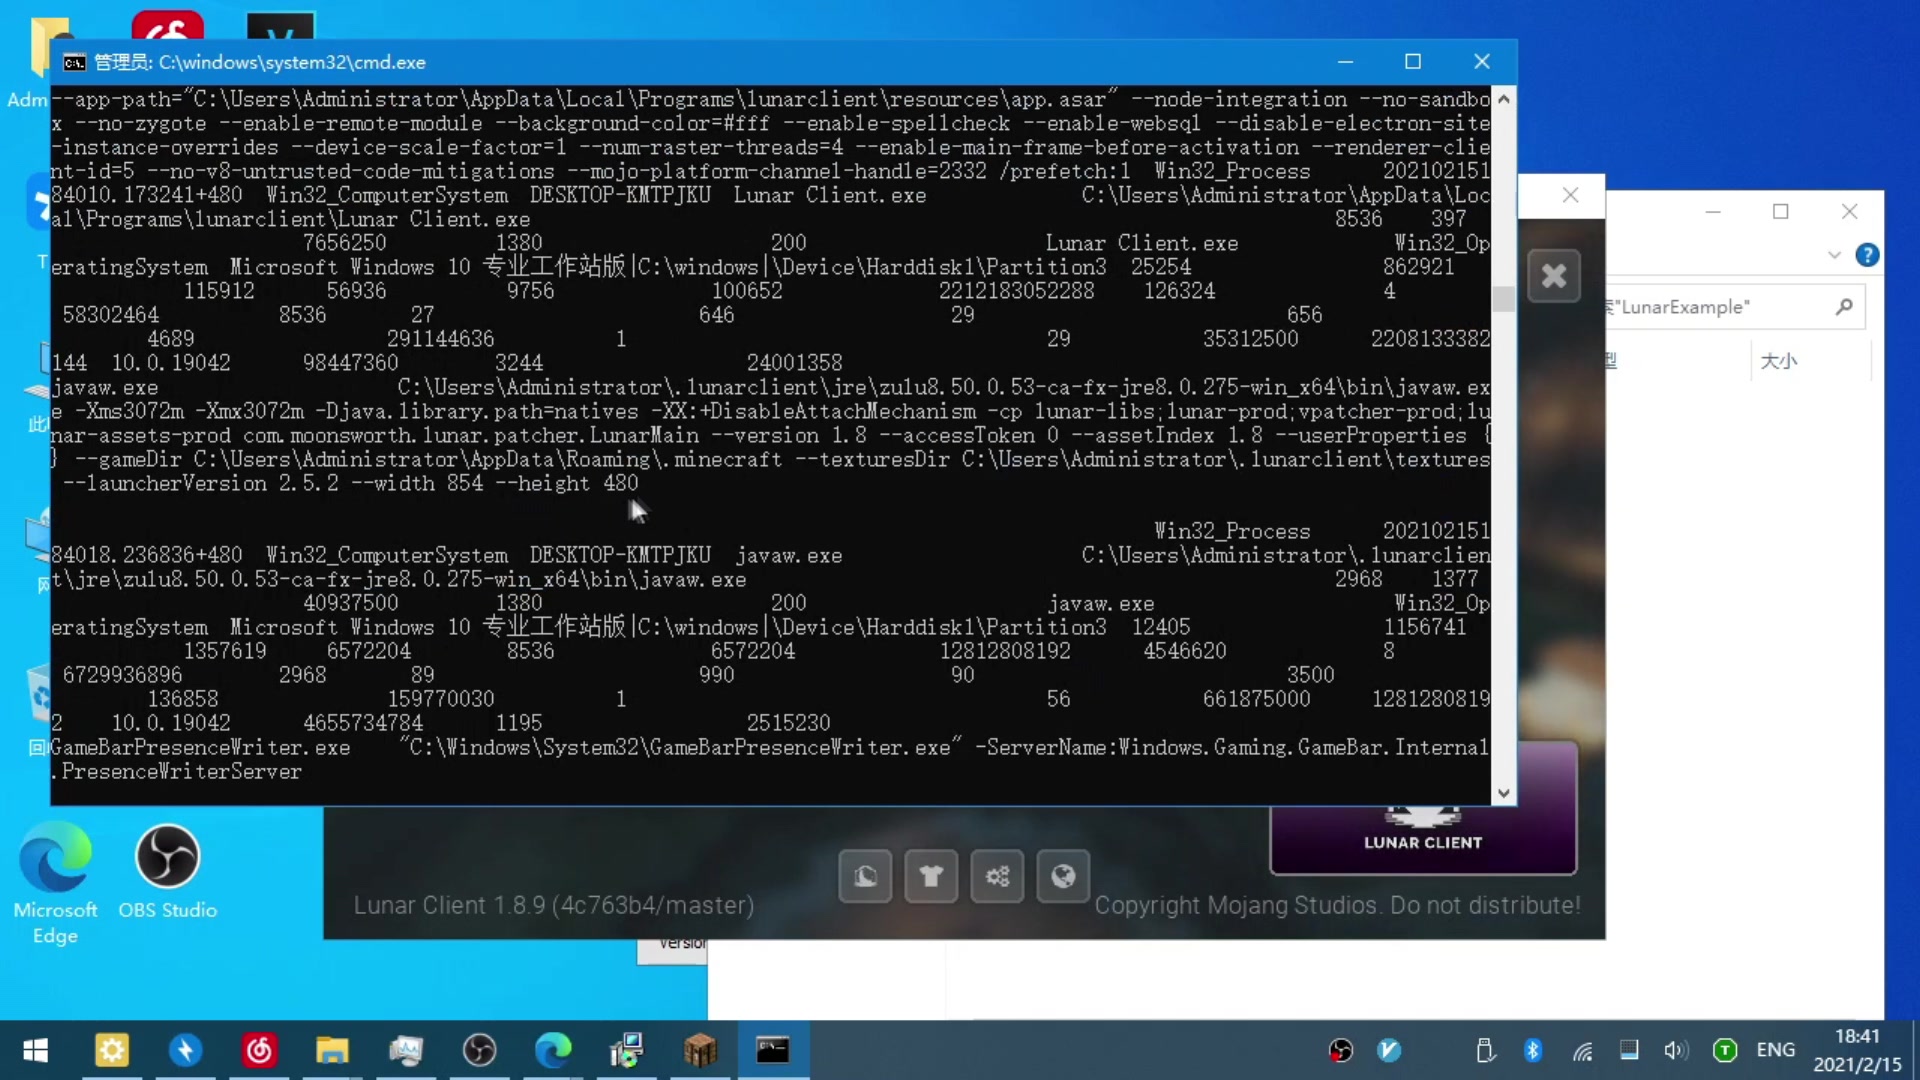Expand the ribbon chevron in Explorer window
Image resolution: width=1920 pixels, height=1080 pixels.
1834,255
